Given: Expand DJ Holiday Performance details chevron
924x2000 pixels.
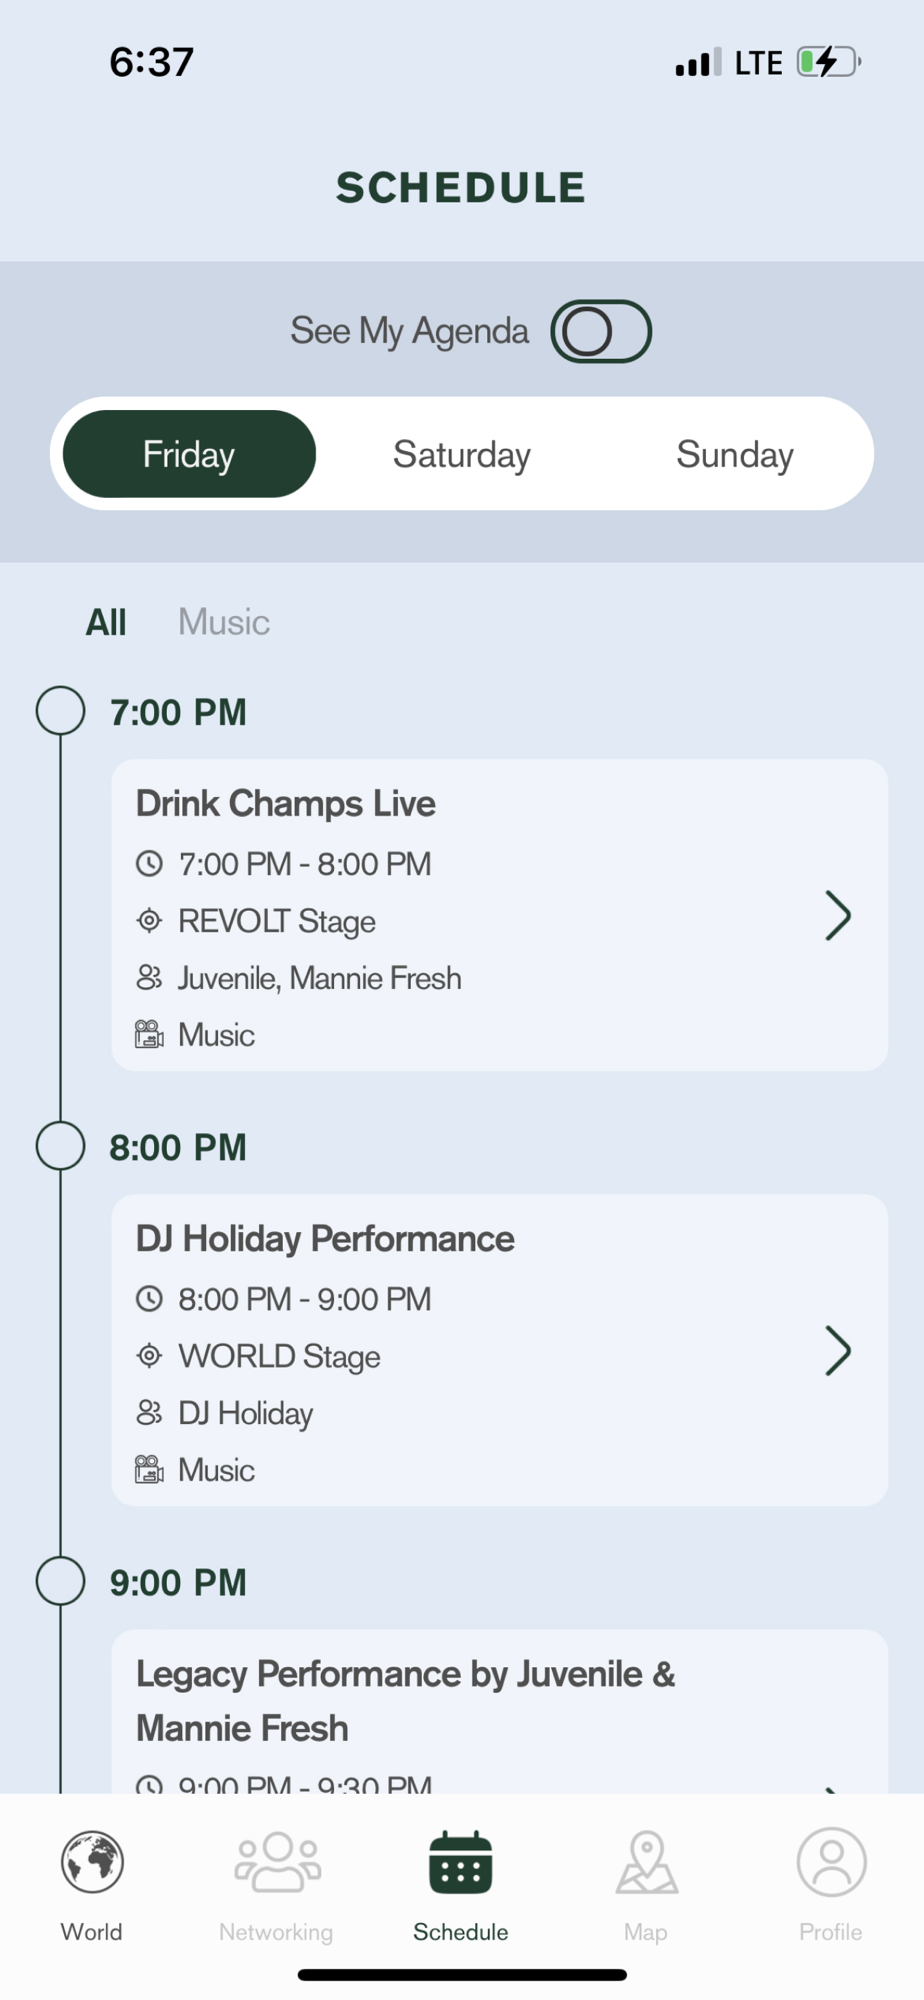Looking at the screenshot, I should point(837,1350).
